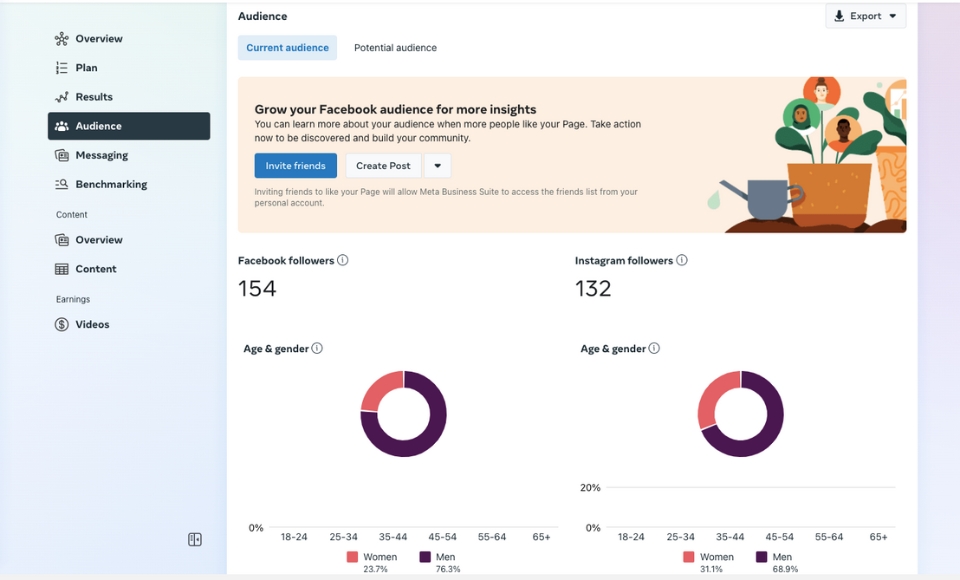View the Facebook Age & gender donut chart

click(x=403, y=413)
